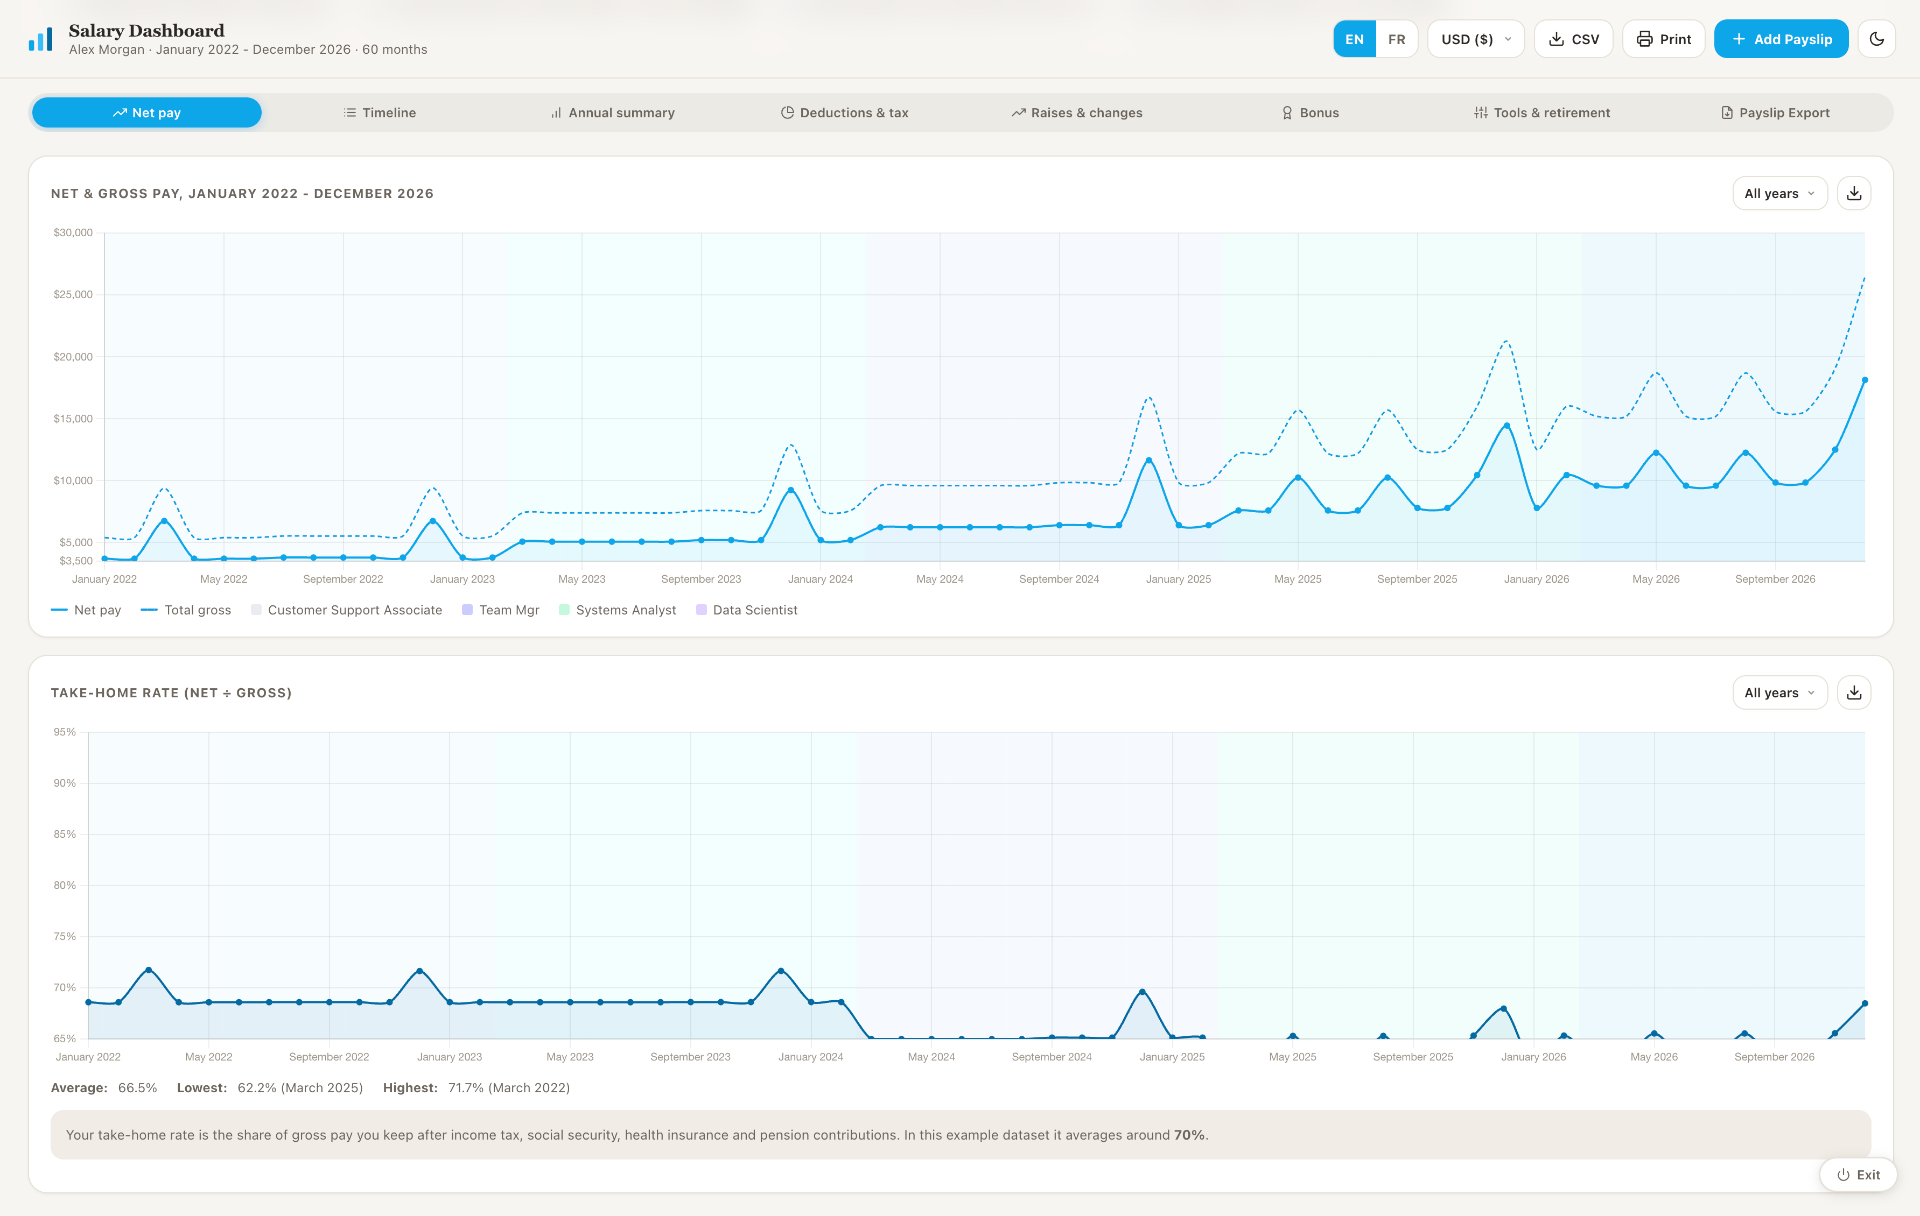Click the Lowest 62.2% (March 2025) statistic
Screen dimensions: 1920x1216
coord(270,1088)
